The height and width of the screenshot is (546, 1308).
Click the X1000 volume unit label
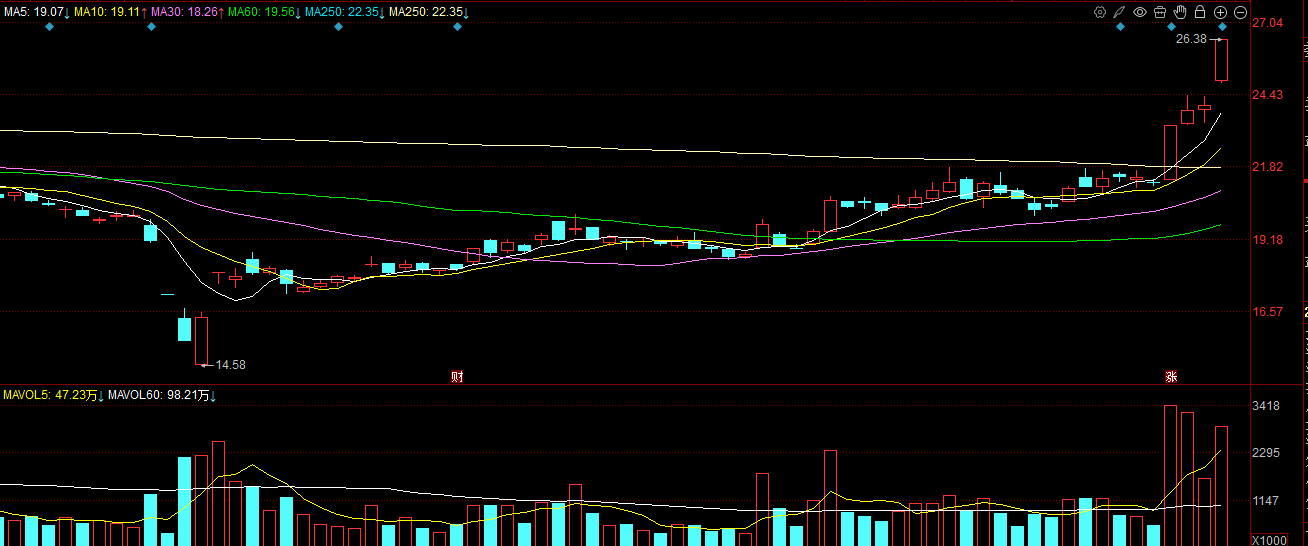click(1270, 539)
